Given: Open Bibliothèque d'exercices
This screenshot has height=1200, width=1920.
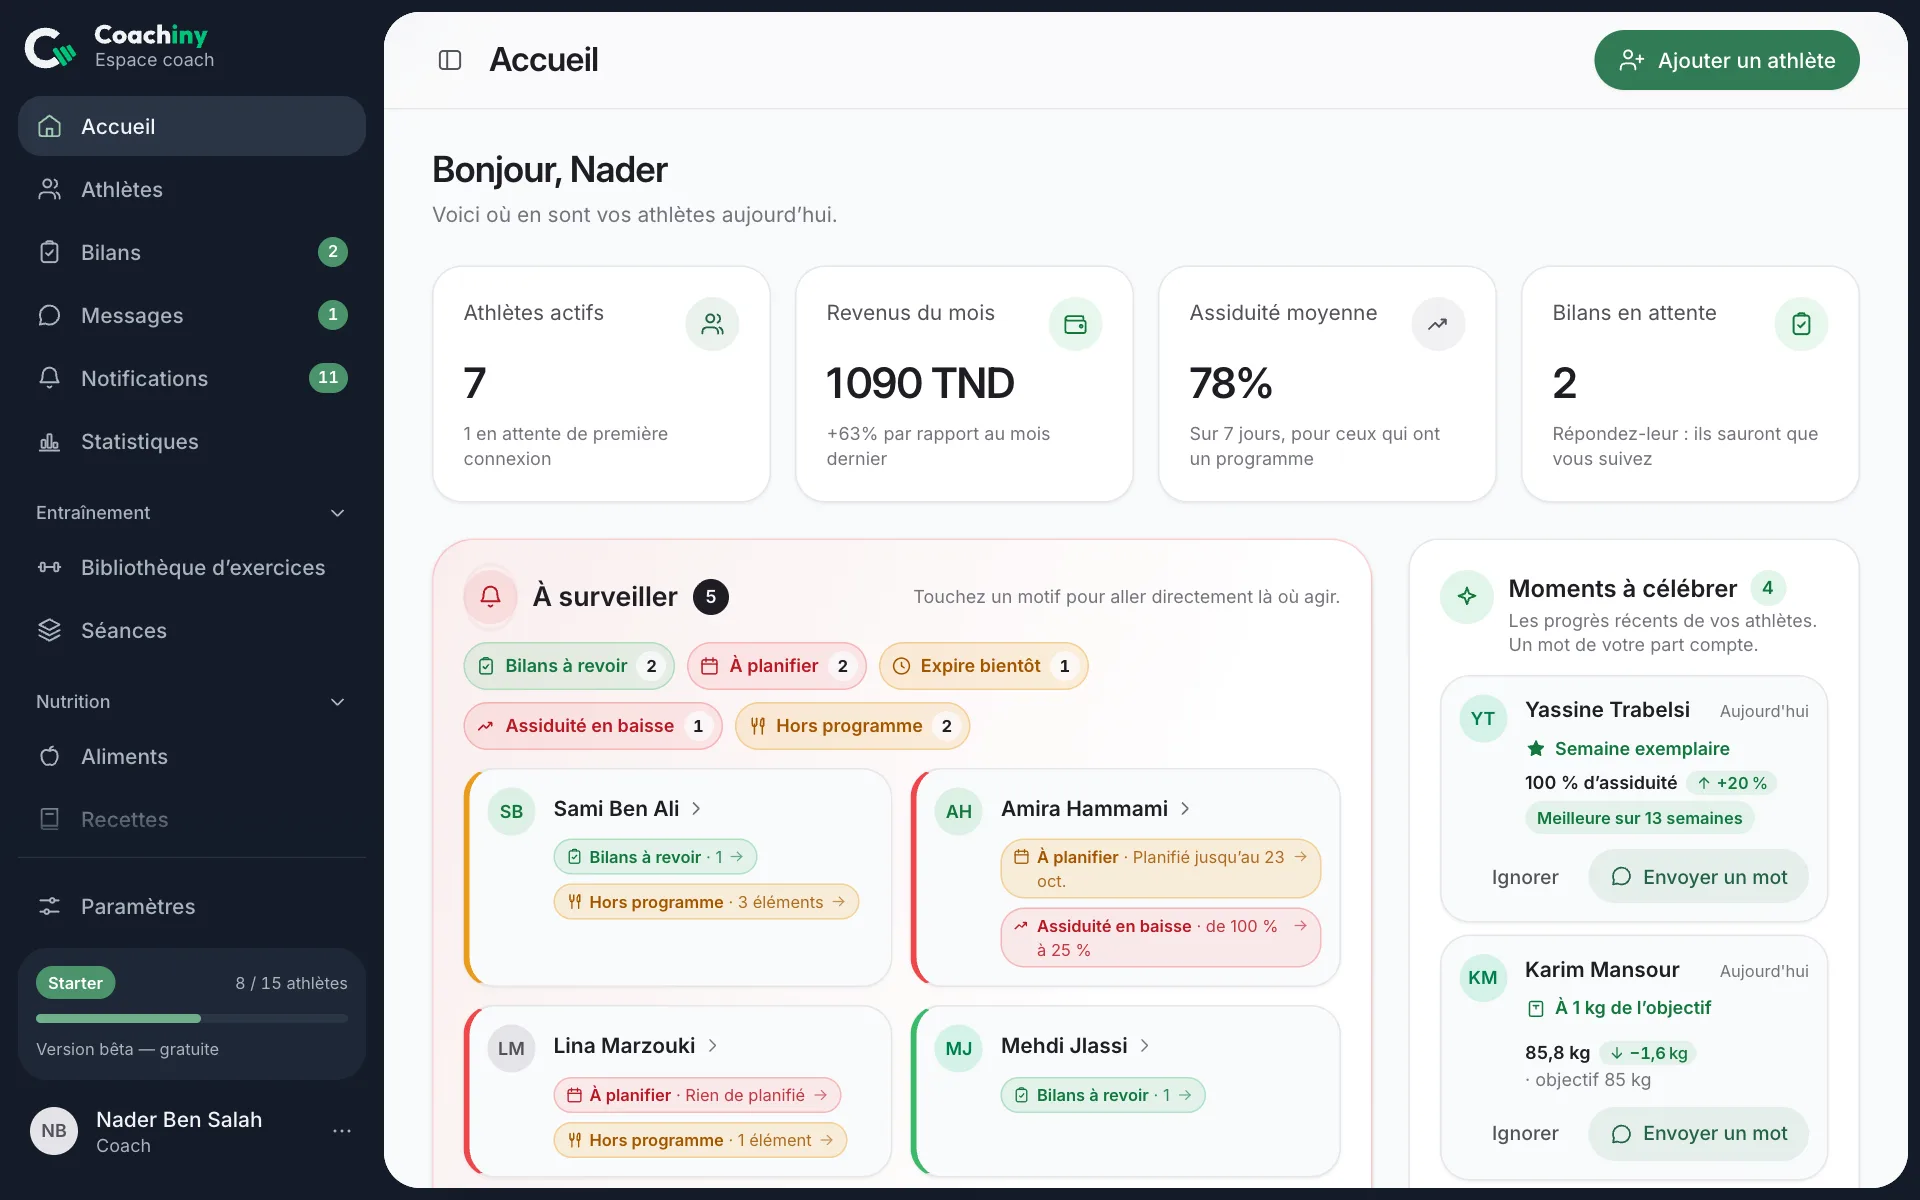Looking at the screenshot, I should click(x=192, y=568).
